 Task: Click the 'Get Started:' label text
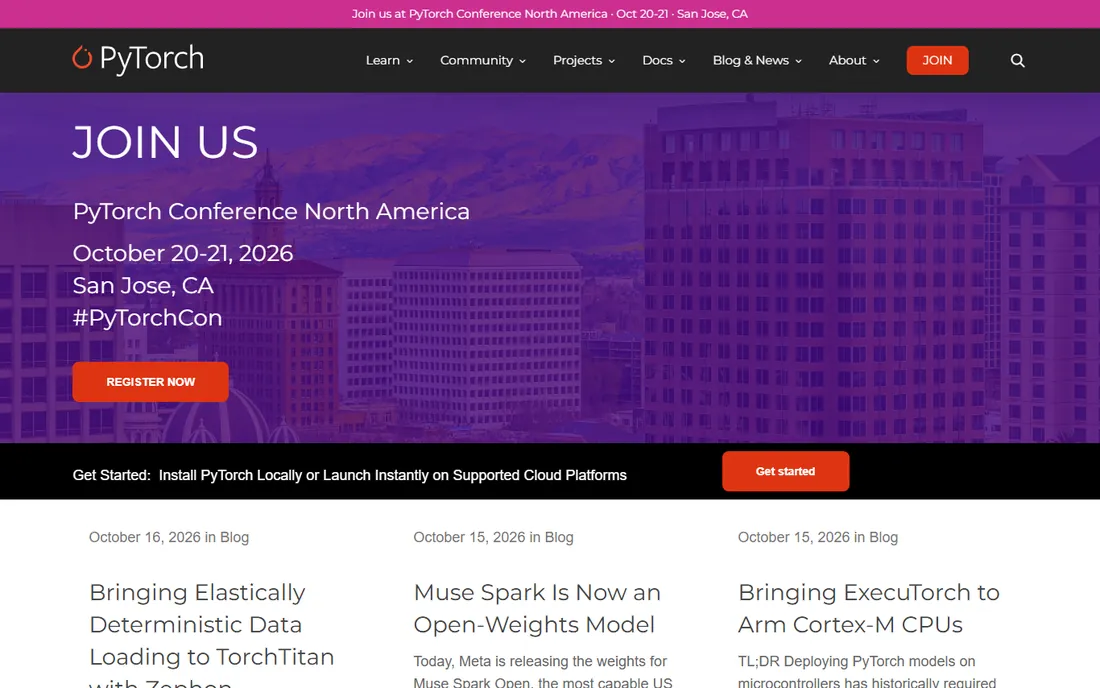pyautogui.click(x=112, y=475)
